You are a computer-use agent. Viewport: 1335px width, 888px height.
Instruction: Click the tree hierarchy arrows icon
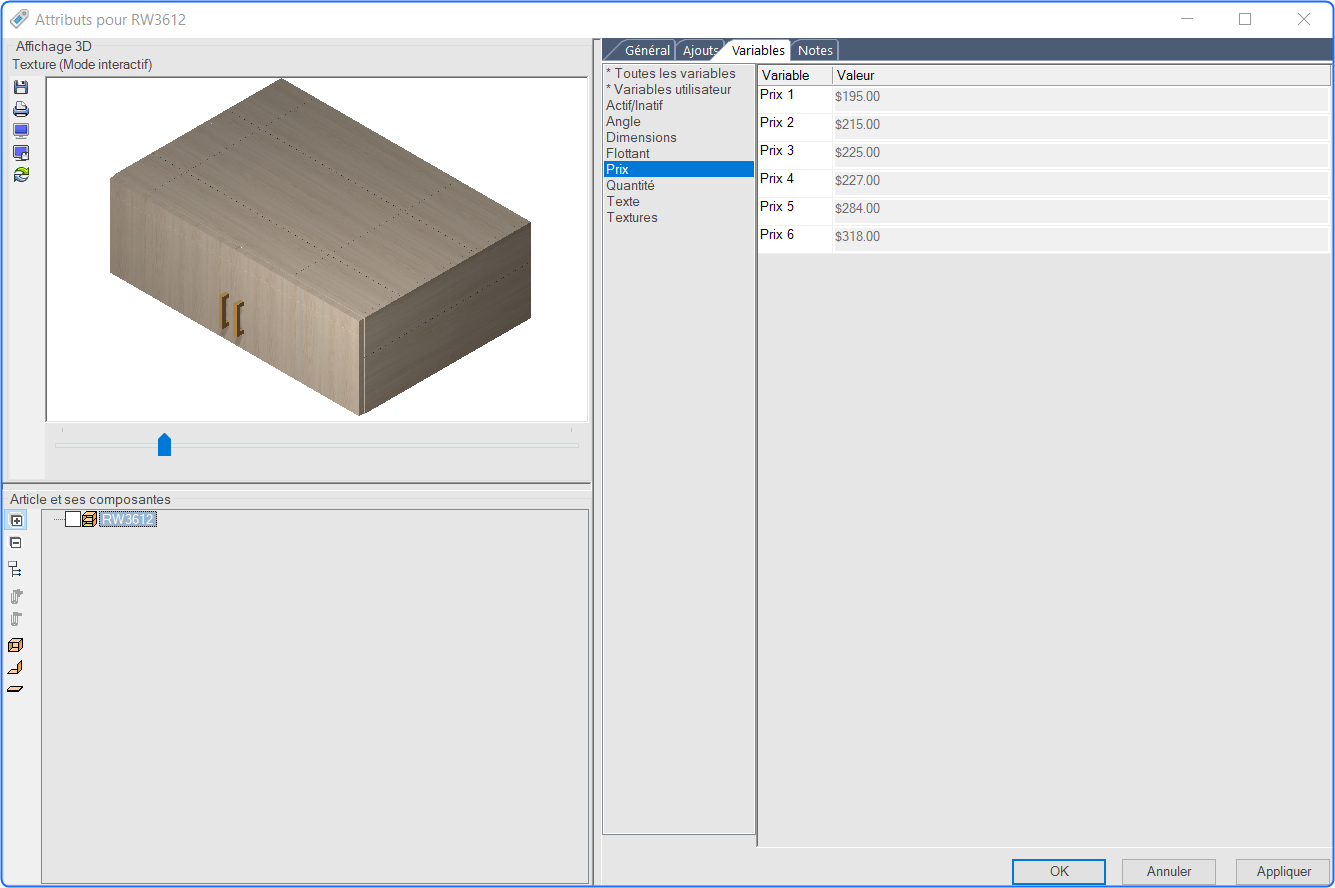[x=15, y=569]
